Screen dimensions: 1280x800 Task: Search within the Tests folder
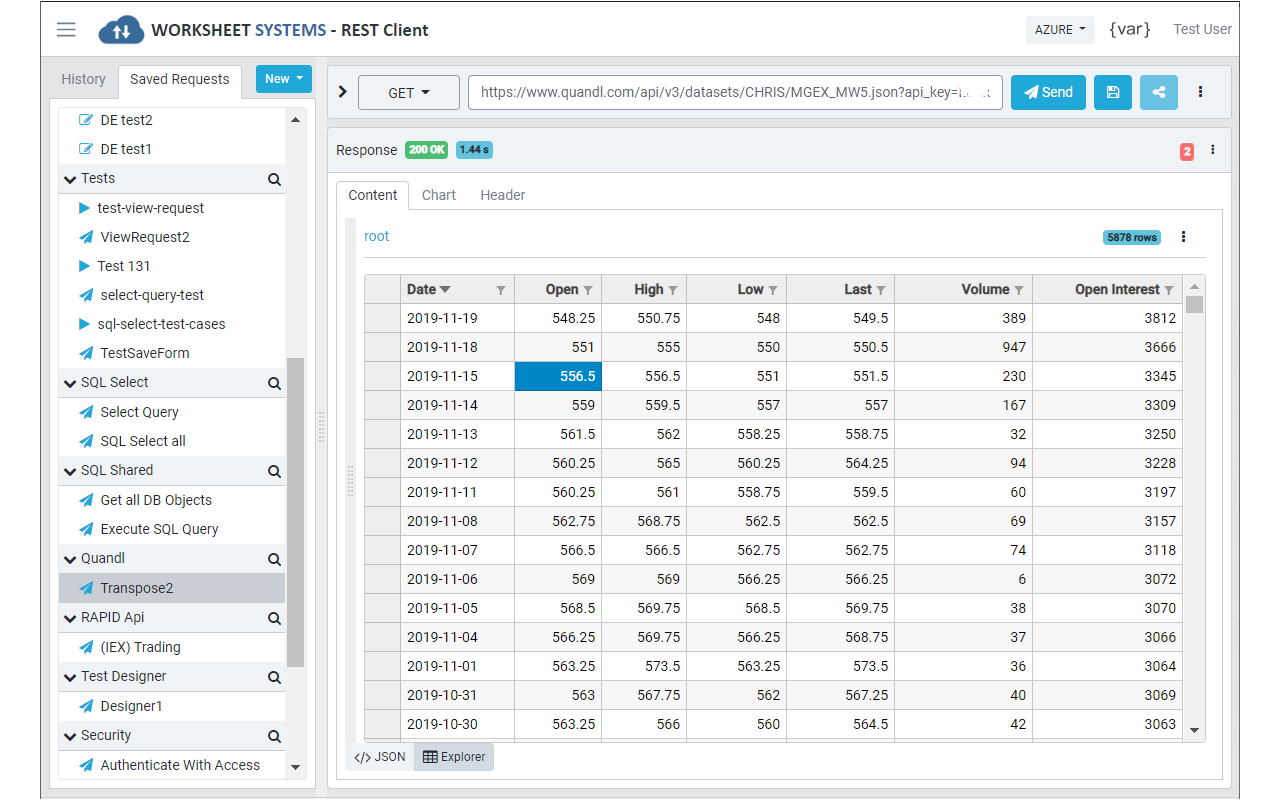point(274,180)
